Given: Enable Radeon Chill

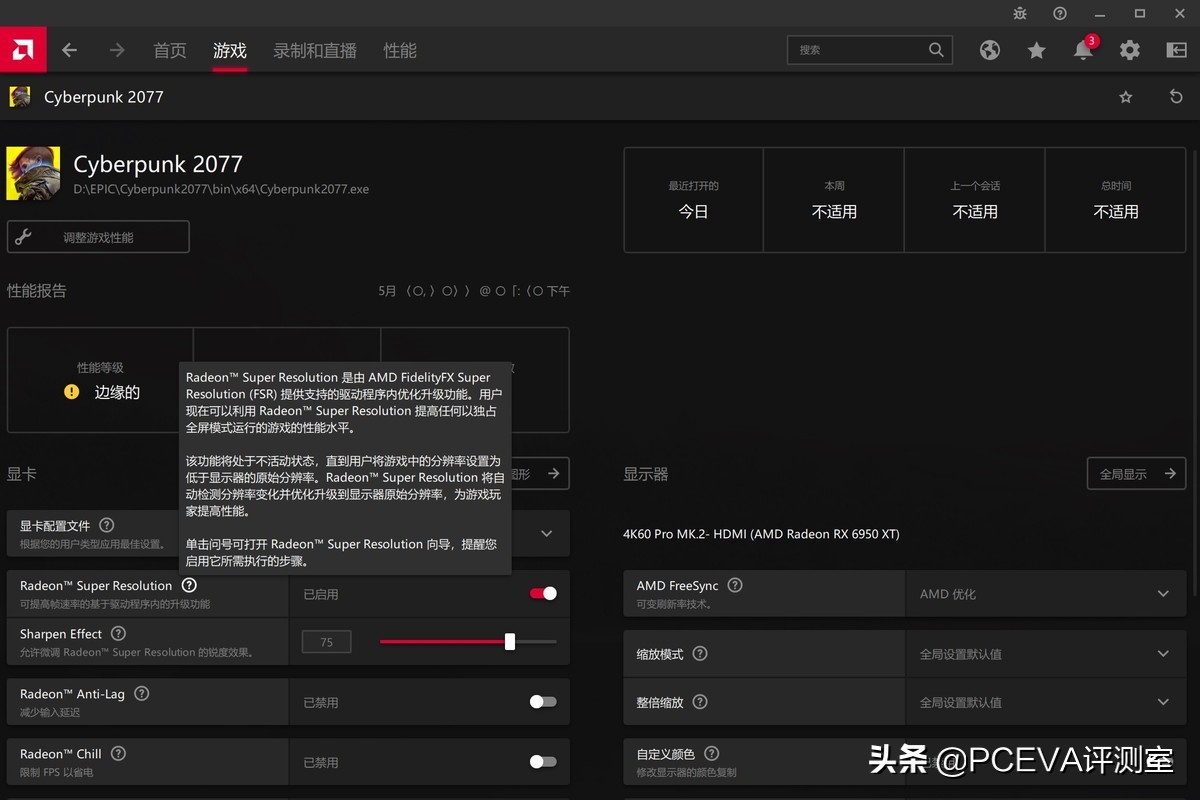Looking at the screenshot, I should 542,761.
